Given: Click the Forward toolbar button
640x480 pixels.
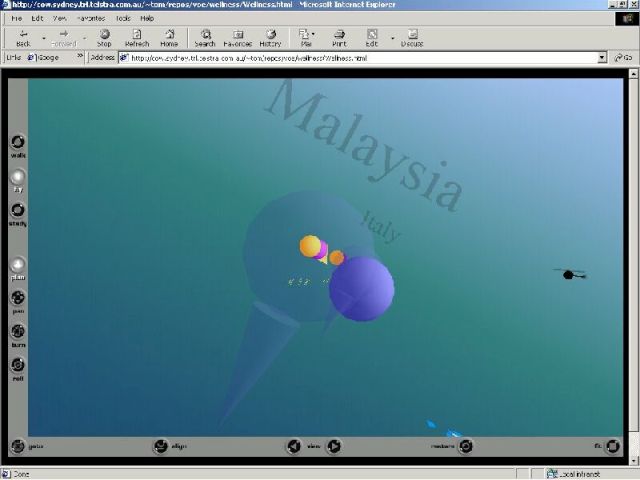Looking at the screenshot, I should (64, 38).
